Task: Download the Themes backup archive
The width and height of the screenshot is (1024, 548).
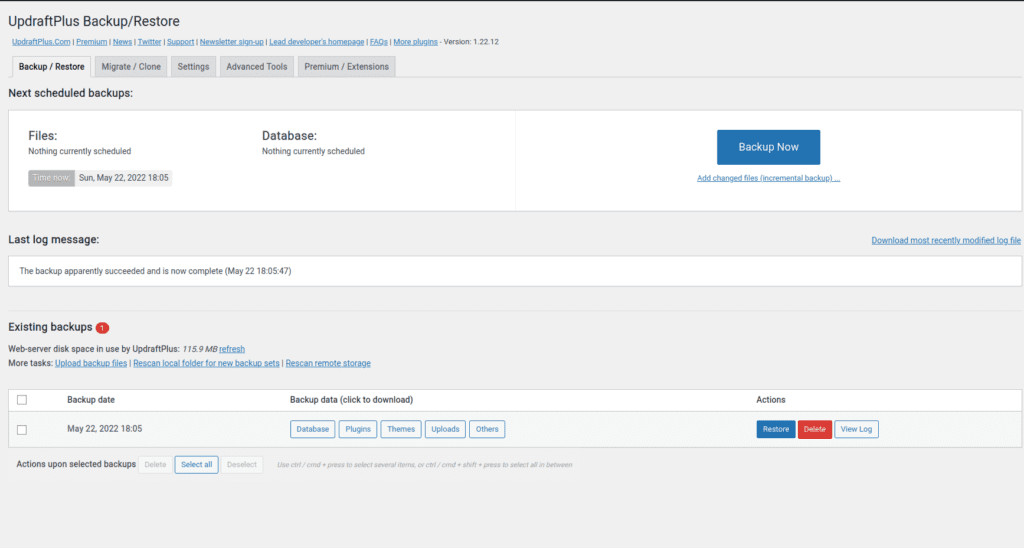Action: [401, 429]
